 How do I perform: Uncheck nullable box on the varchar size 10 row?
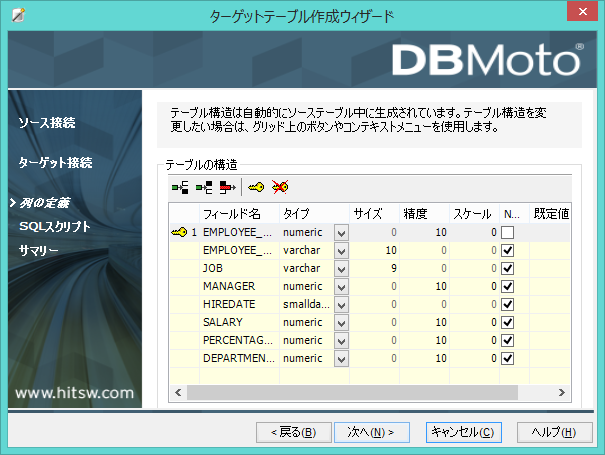[507, 250]
